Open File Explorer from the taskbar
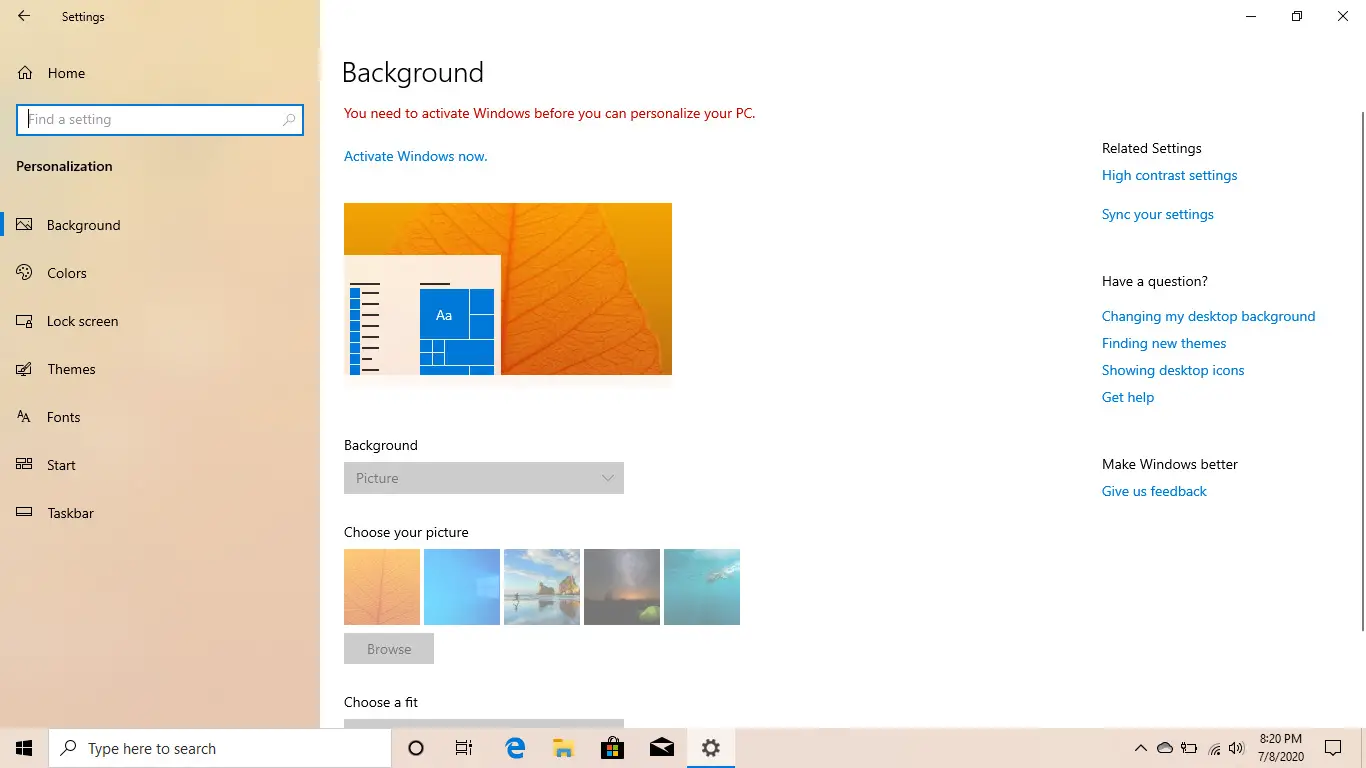 pyautogui.click(x=564, y=748)
